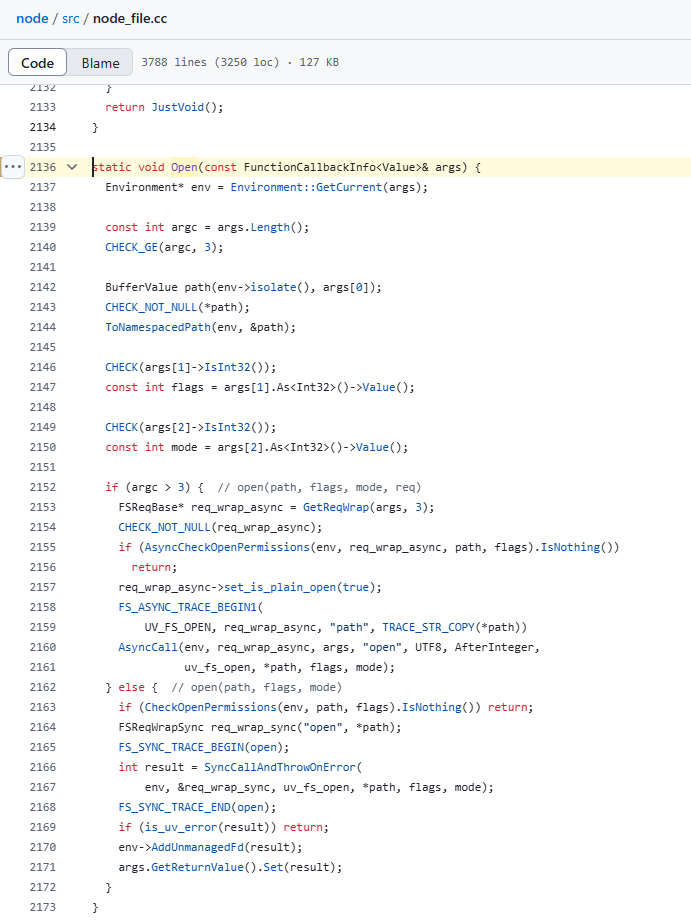
Task: Click the ToNamespacedPath call on line 2144
Action: pyautogui.click(x=158, y=327)
